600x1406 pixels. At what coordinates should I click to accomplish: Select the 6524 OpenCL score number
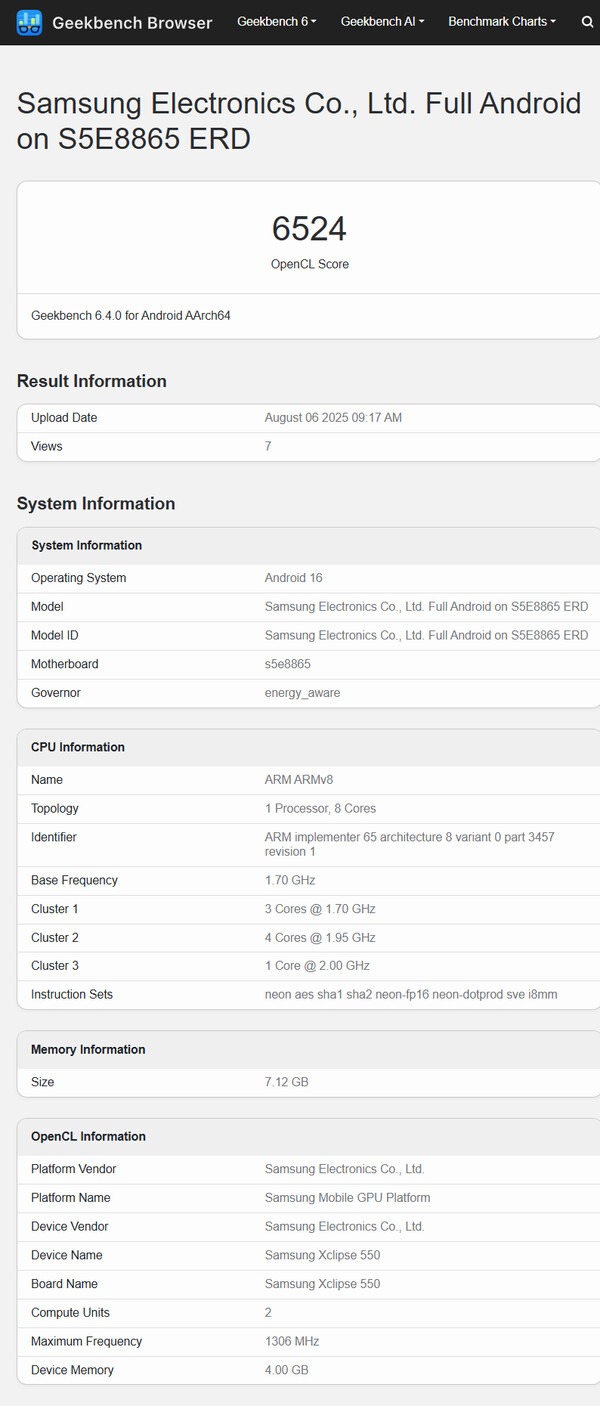(x=309, y=229)
